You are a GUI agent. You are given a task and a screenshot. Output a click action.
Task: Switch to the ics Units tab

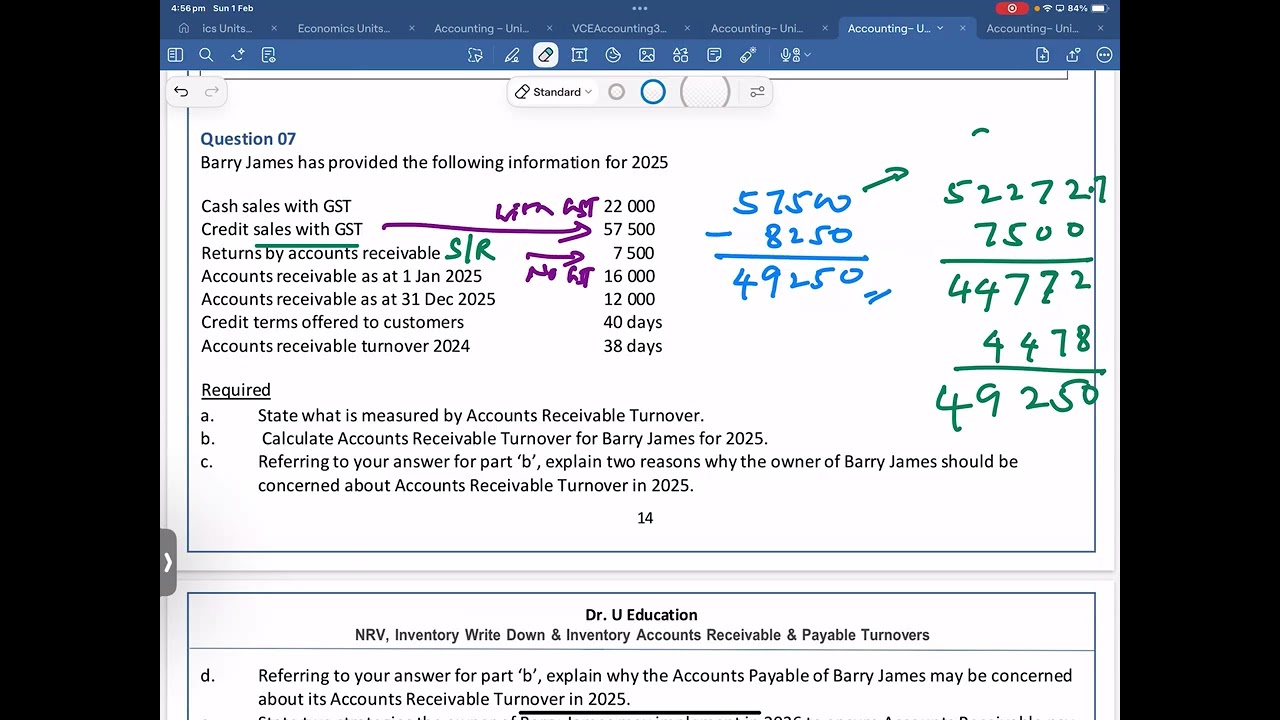point(228,28)
